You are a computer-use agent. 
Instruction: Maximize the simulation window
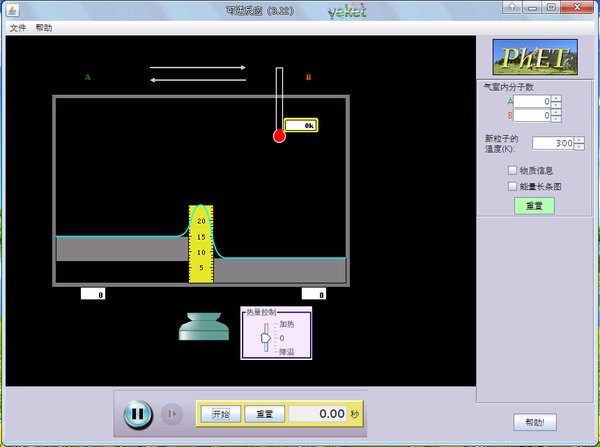pyautogui.click(x=551, y=7)
